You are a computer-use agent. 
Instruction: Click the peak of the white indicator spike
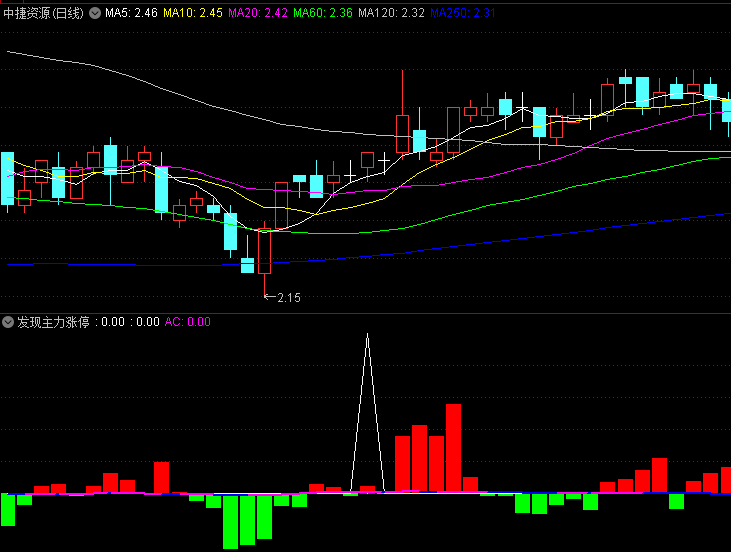tap(367, 335)
